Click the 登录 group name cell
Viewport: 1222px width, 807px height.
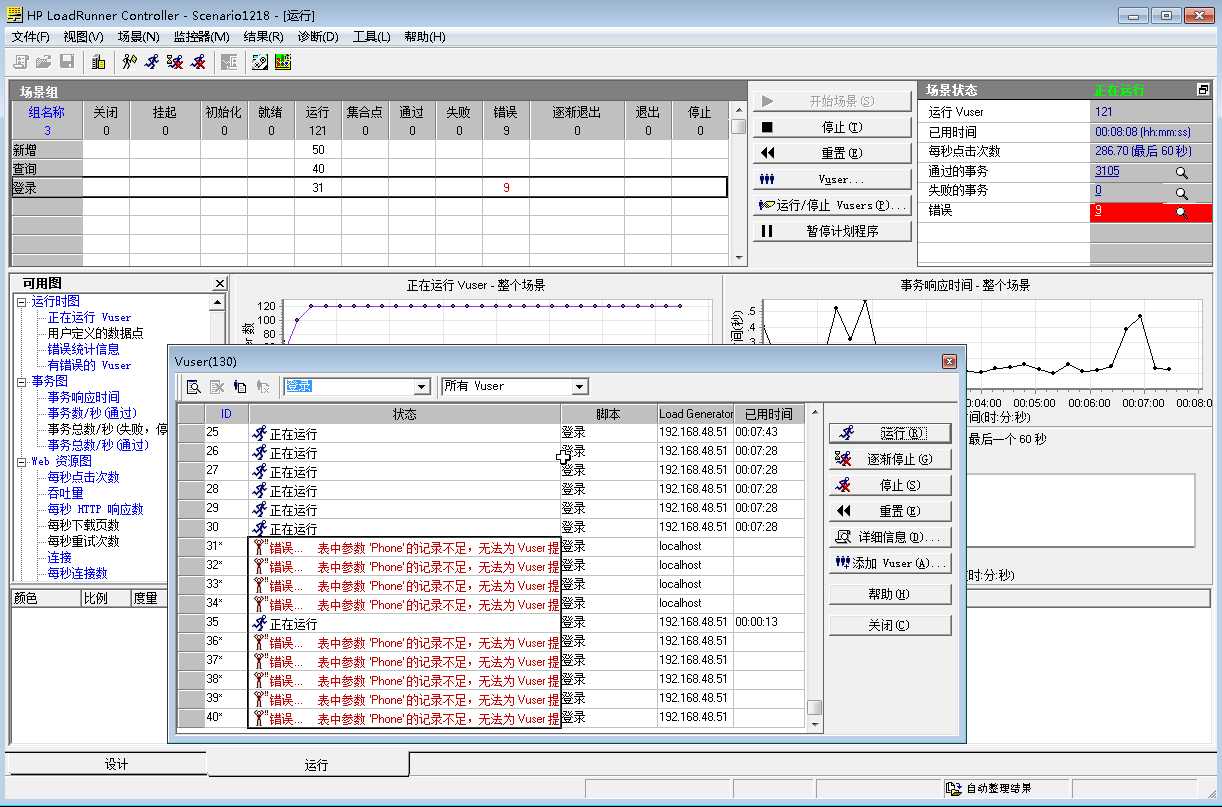point(46,188)
